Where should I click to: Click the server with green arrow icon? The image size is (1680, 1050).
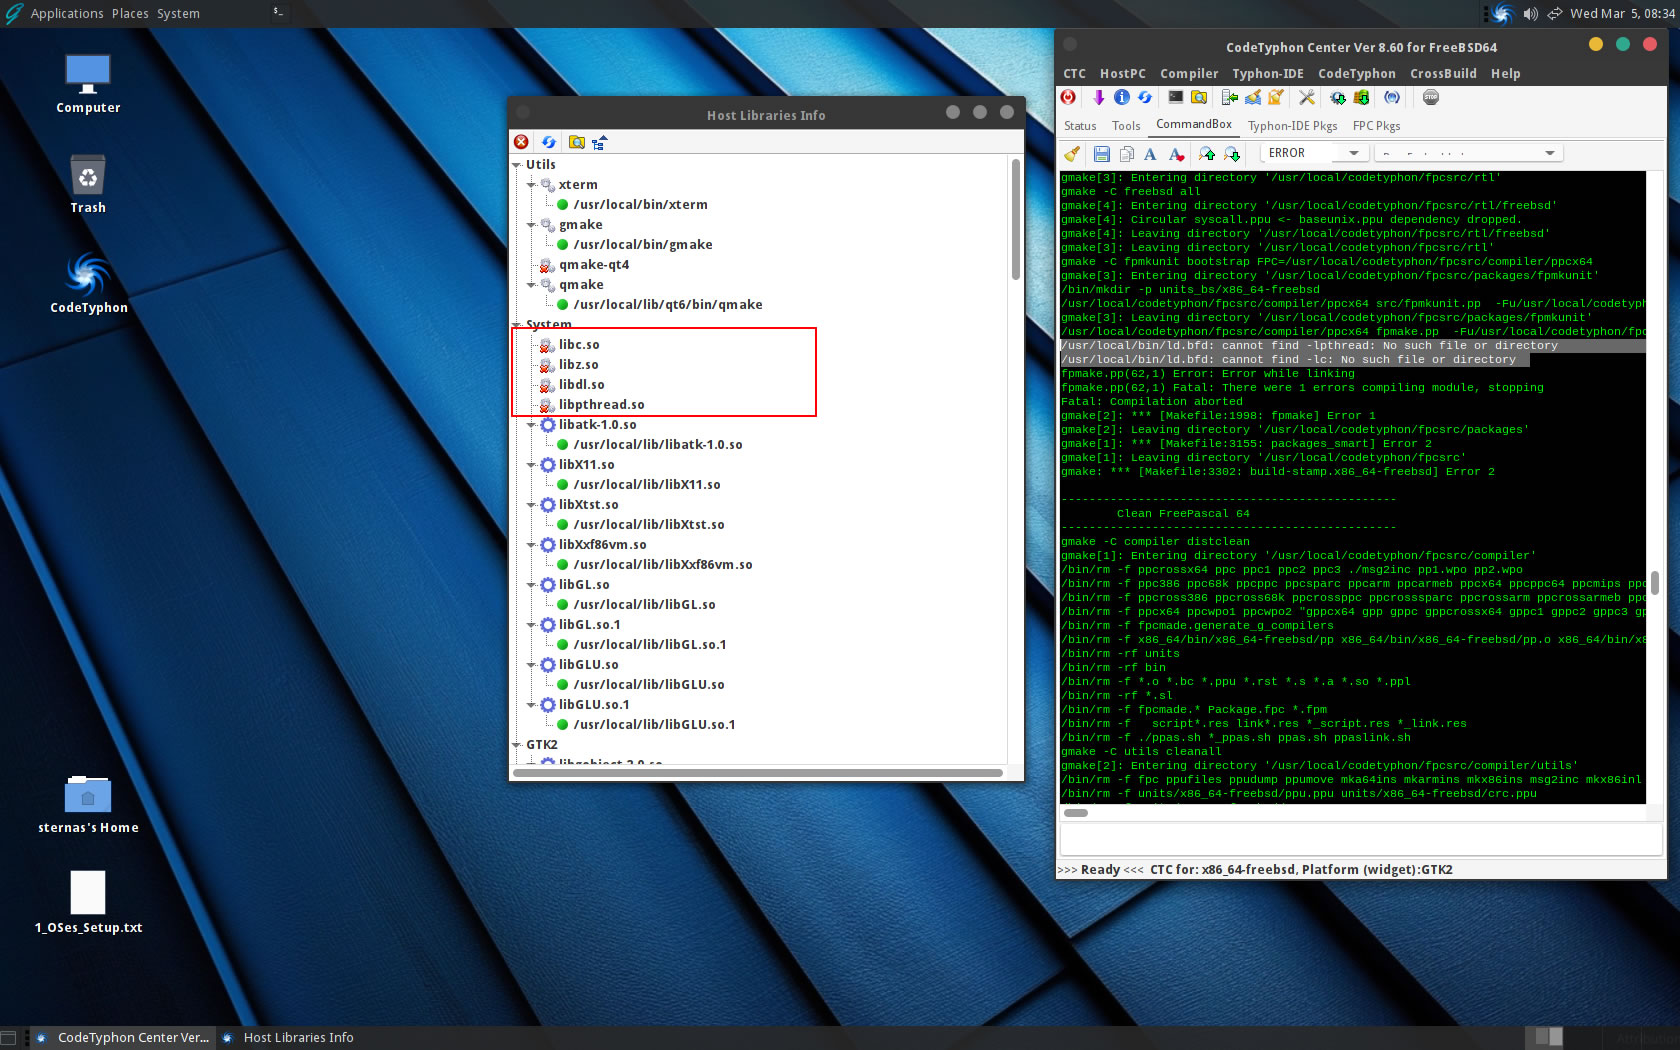(1230, 97)
